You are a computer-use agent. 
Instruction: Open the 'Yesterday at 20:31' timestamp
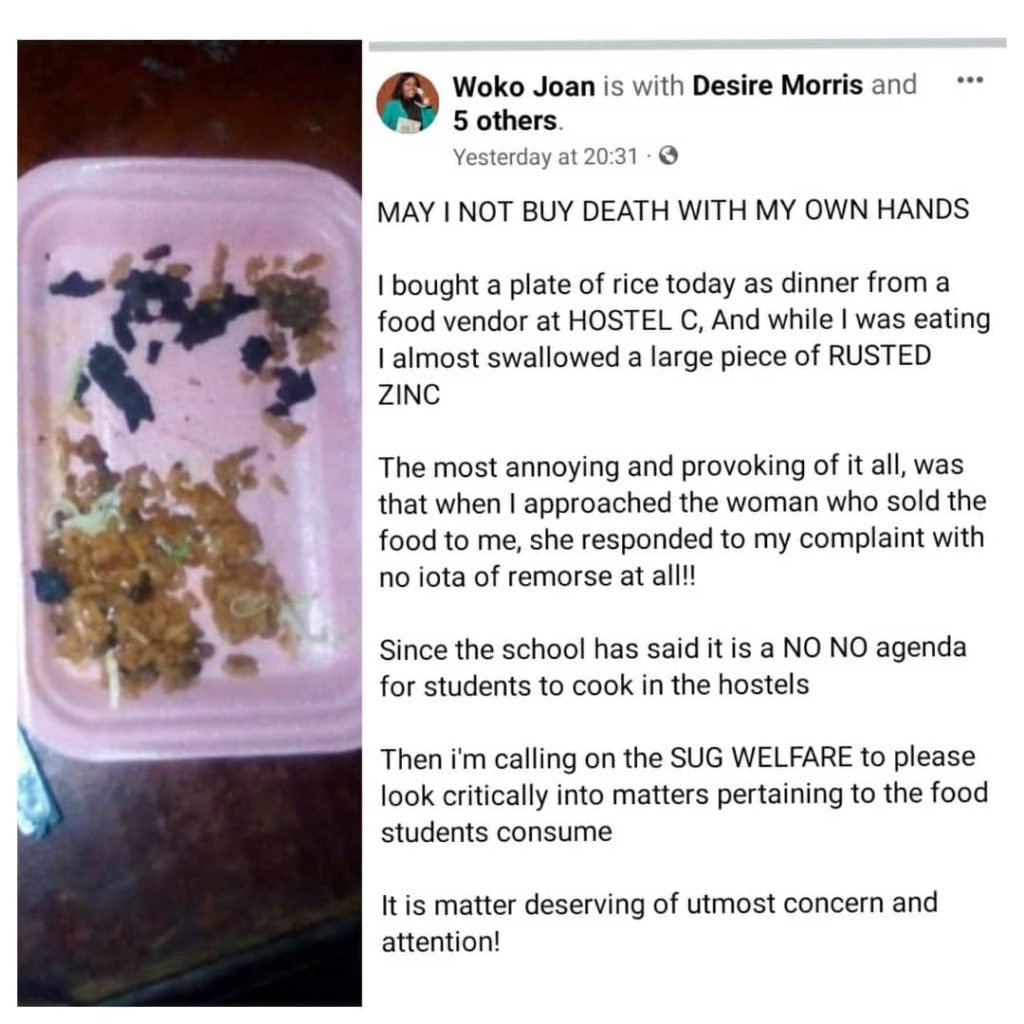tap(545, 157)
